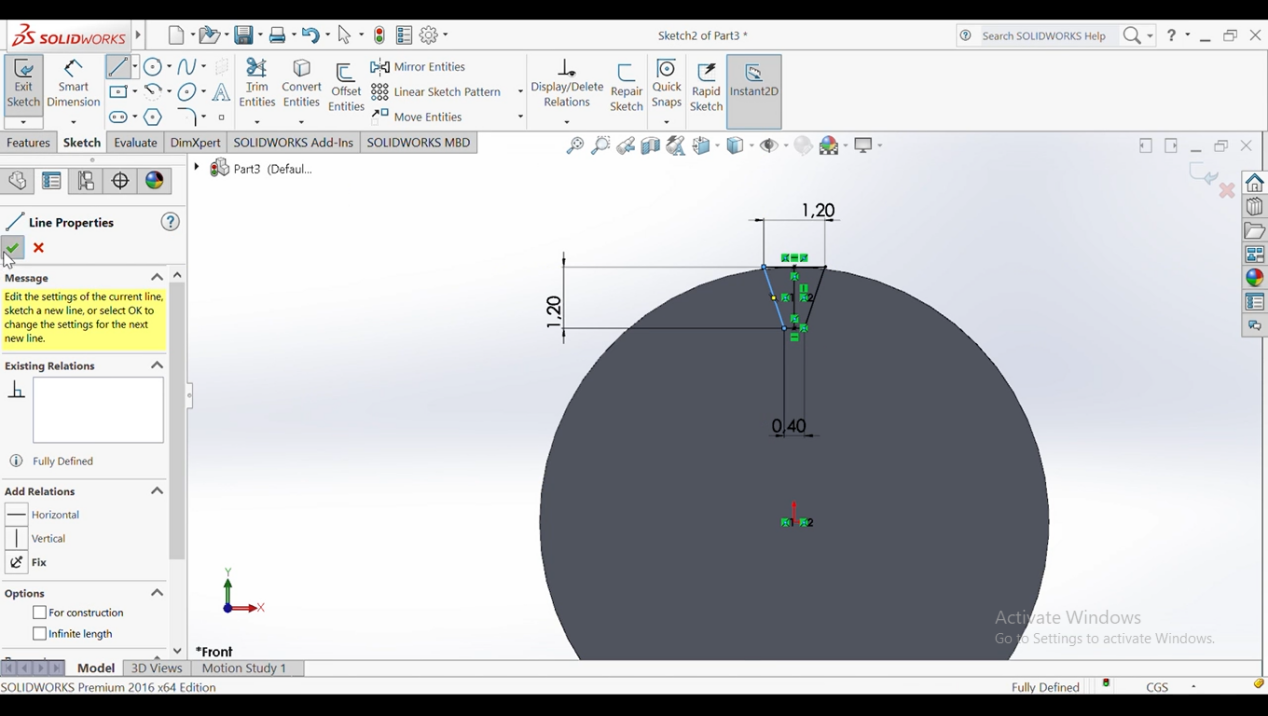Viewport: 1268px width, 716px height.
Task: Select the Ellipse sketch tool
Action: [187, 92]
